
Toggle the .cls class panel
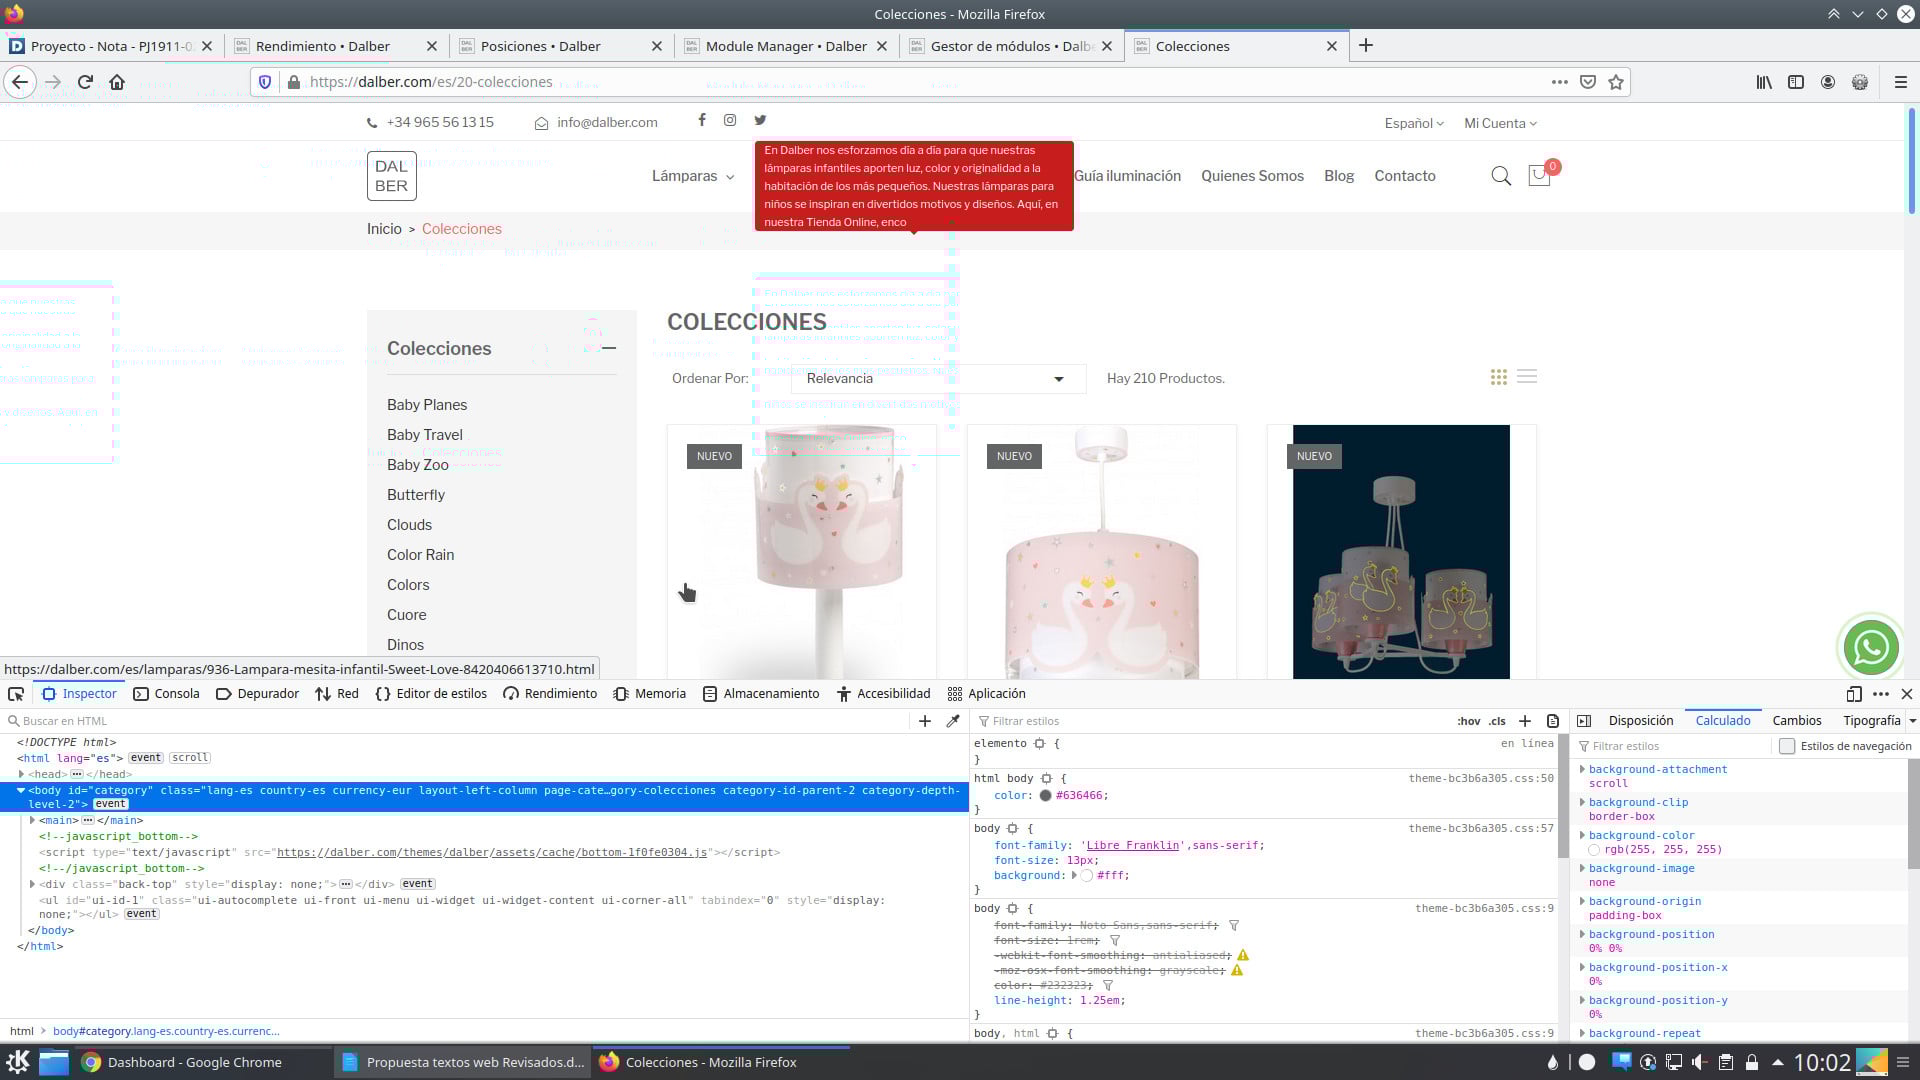(1497, 721)
